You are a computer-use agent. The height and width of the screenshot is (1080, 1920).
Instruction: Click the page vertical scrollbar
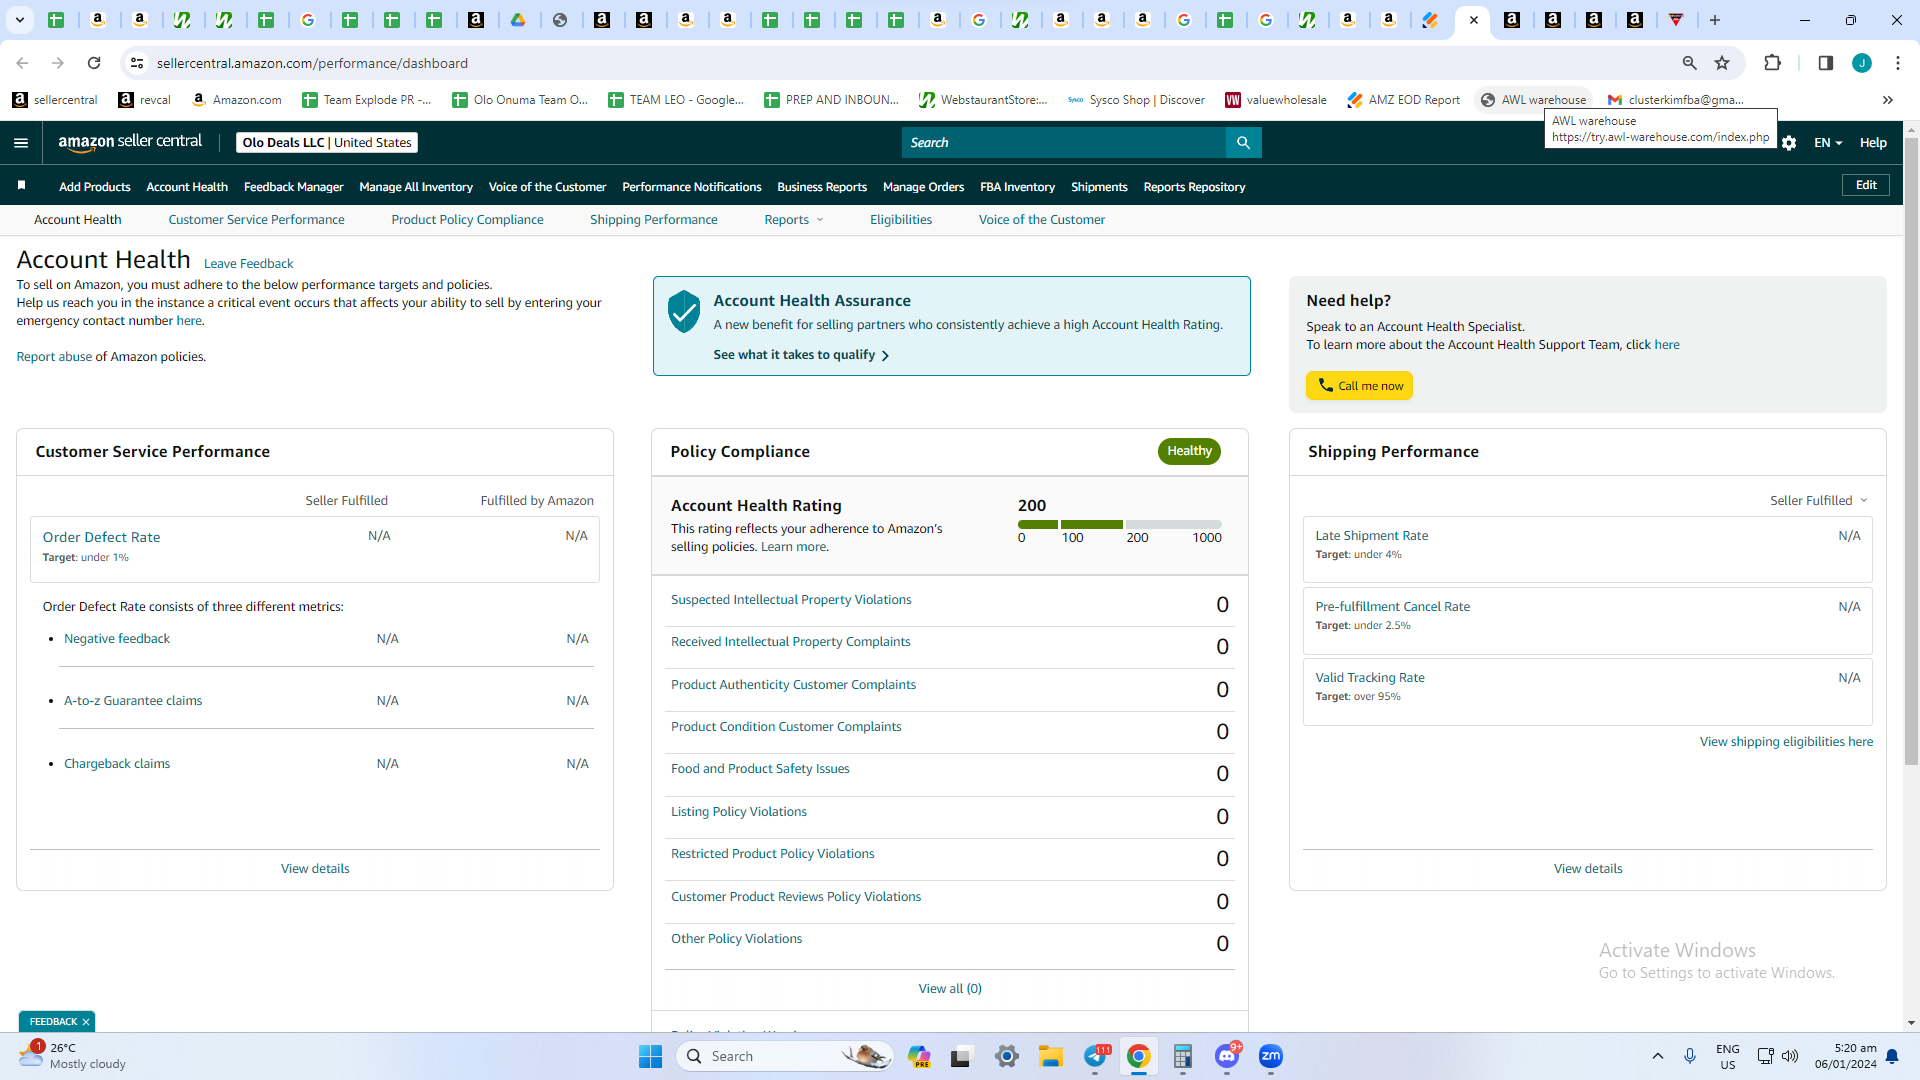point(1912,450)
